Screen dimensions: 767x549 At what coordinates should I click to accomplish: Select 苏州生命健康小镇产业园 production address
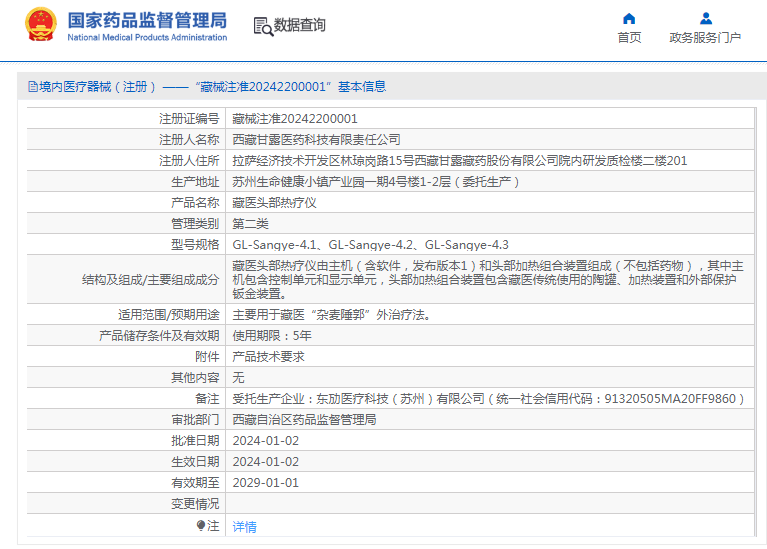[x=375, y=182]
